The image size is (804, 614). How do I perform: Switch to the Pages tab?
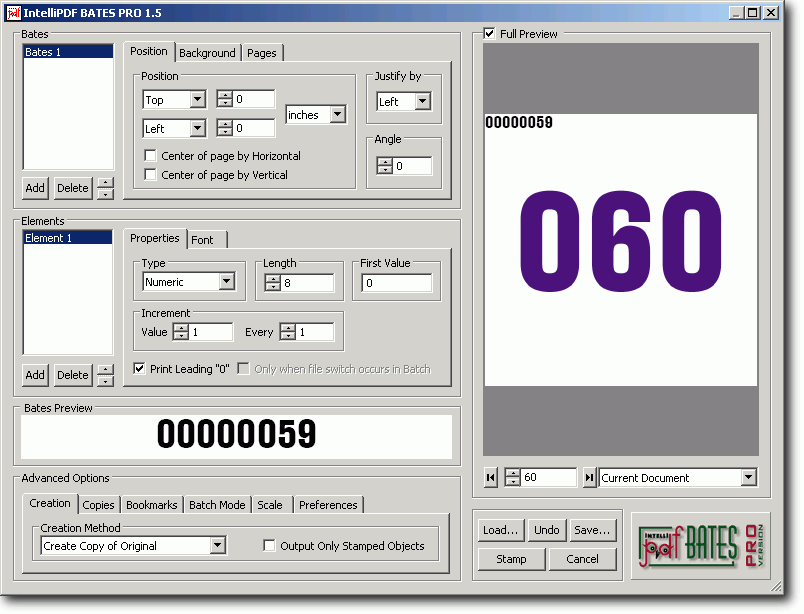[262, 53]
